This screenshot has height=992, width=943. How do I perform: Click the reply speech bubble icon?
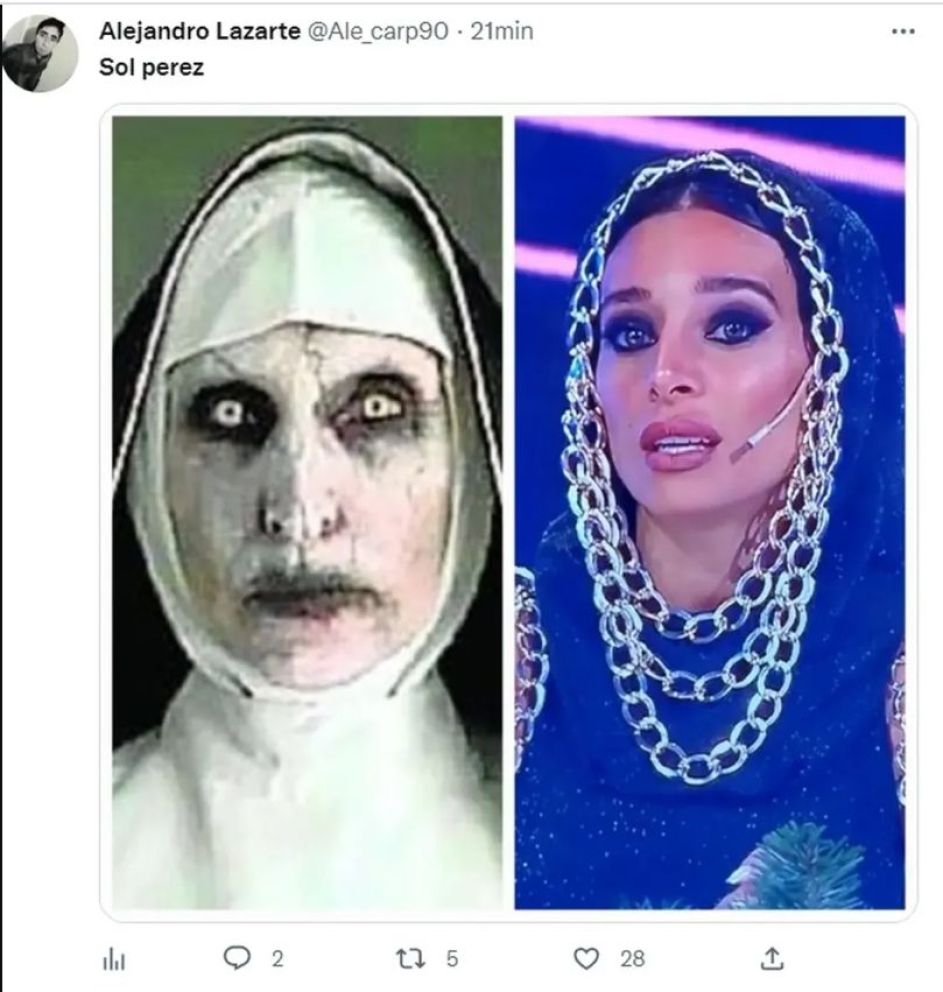(237, 958)
